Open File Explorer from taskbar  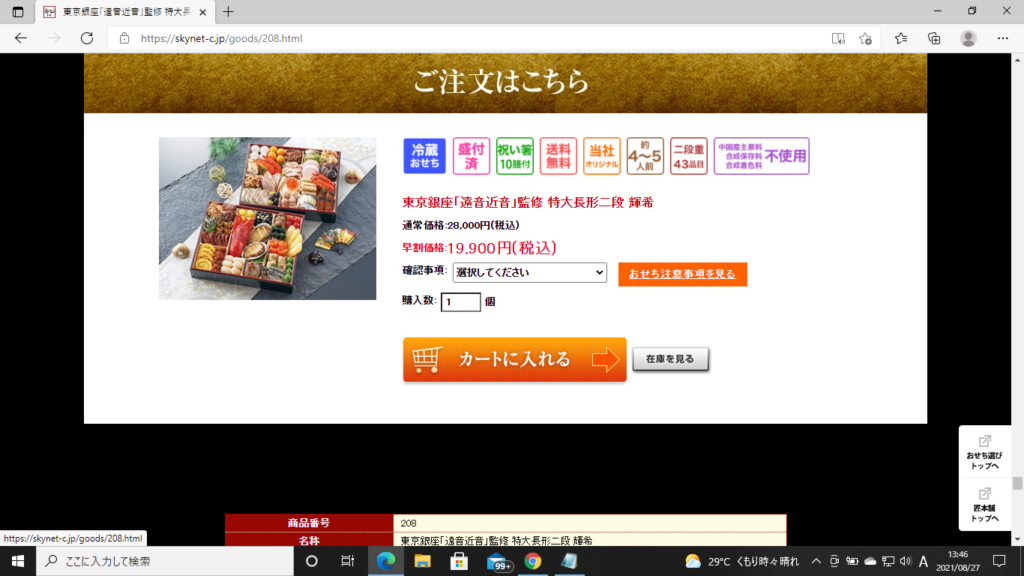(423, 561)
